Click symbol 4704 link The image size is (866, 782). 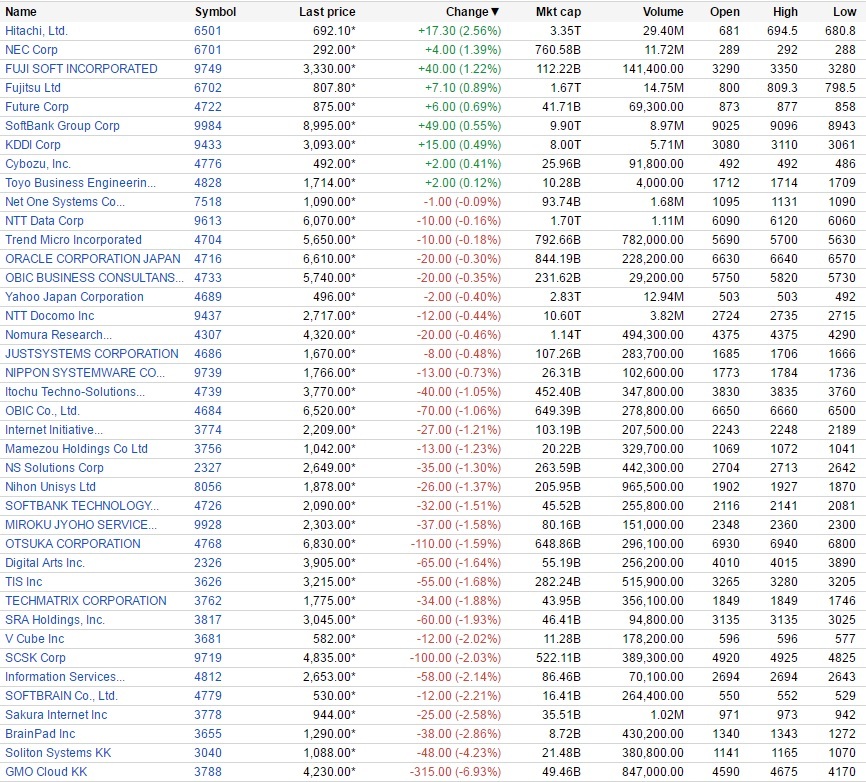click(208, 240)
